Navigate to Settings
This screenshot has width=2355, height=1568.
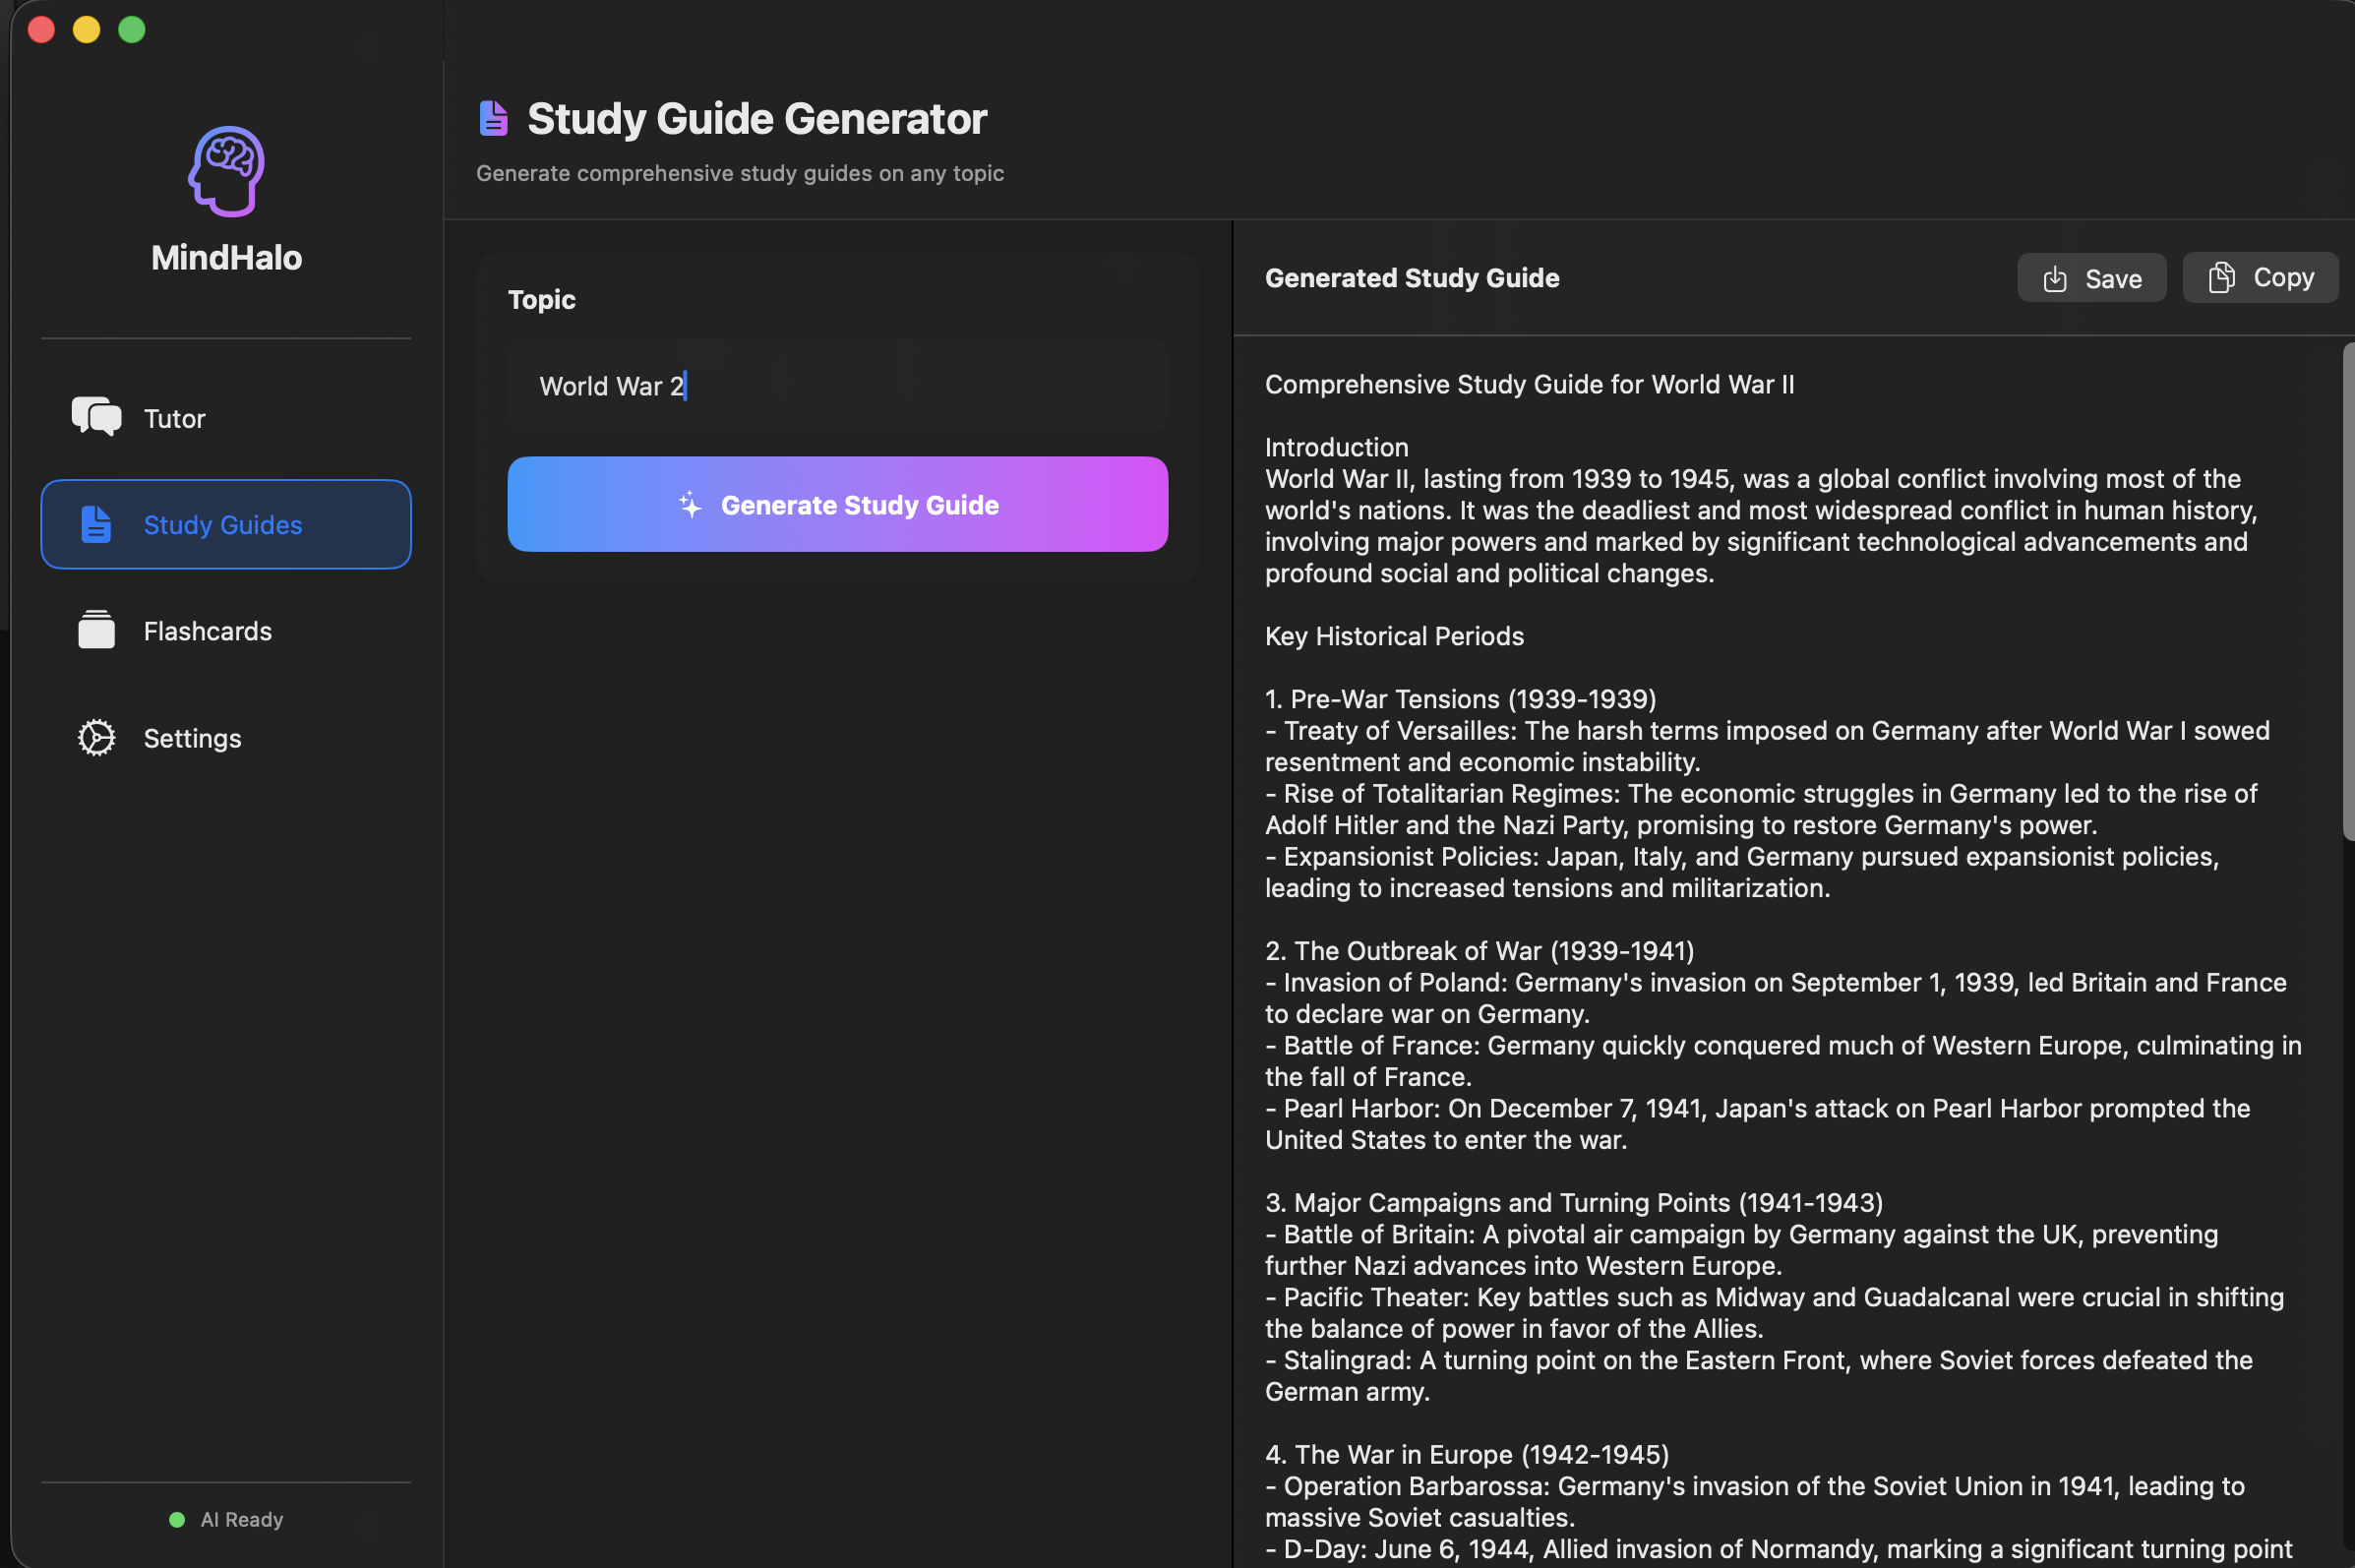pos(192,737)
